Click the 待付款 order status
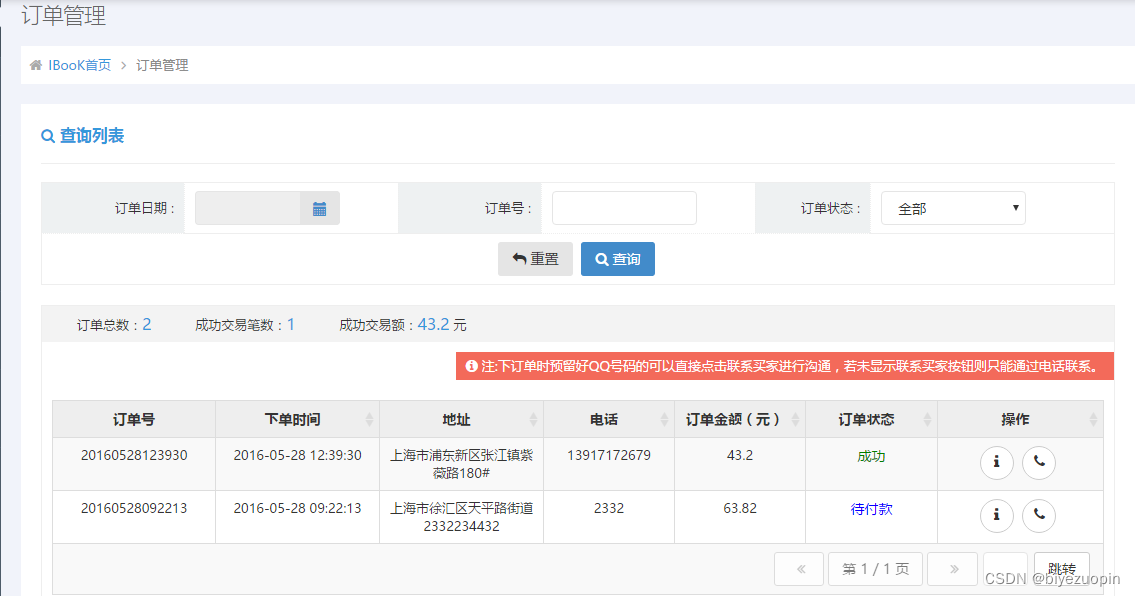 [x=872, y=509]
